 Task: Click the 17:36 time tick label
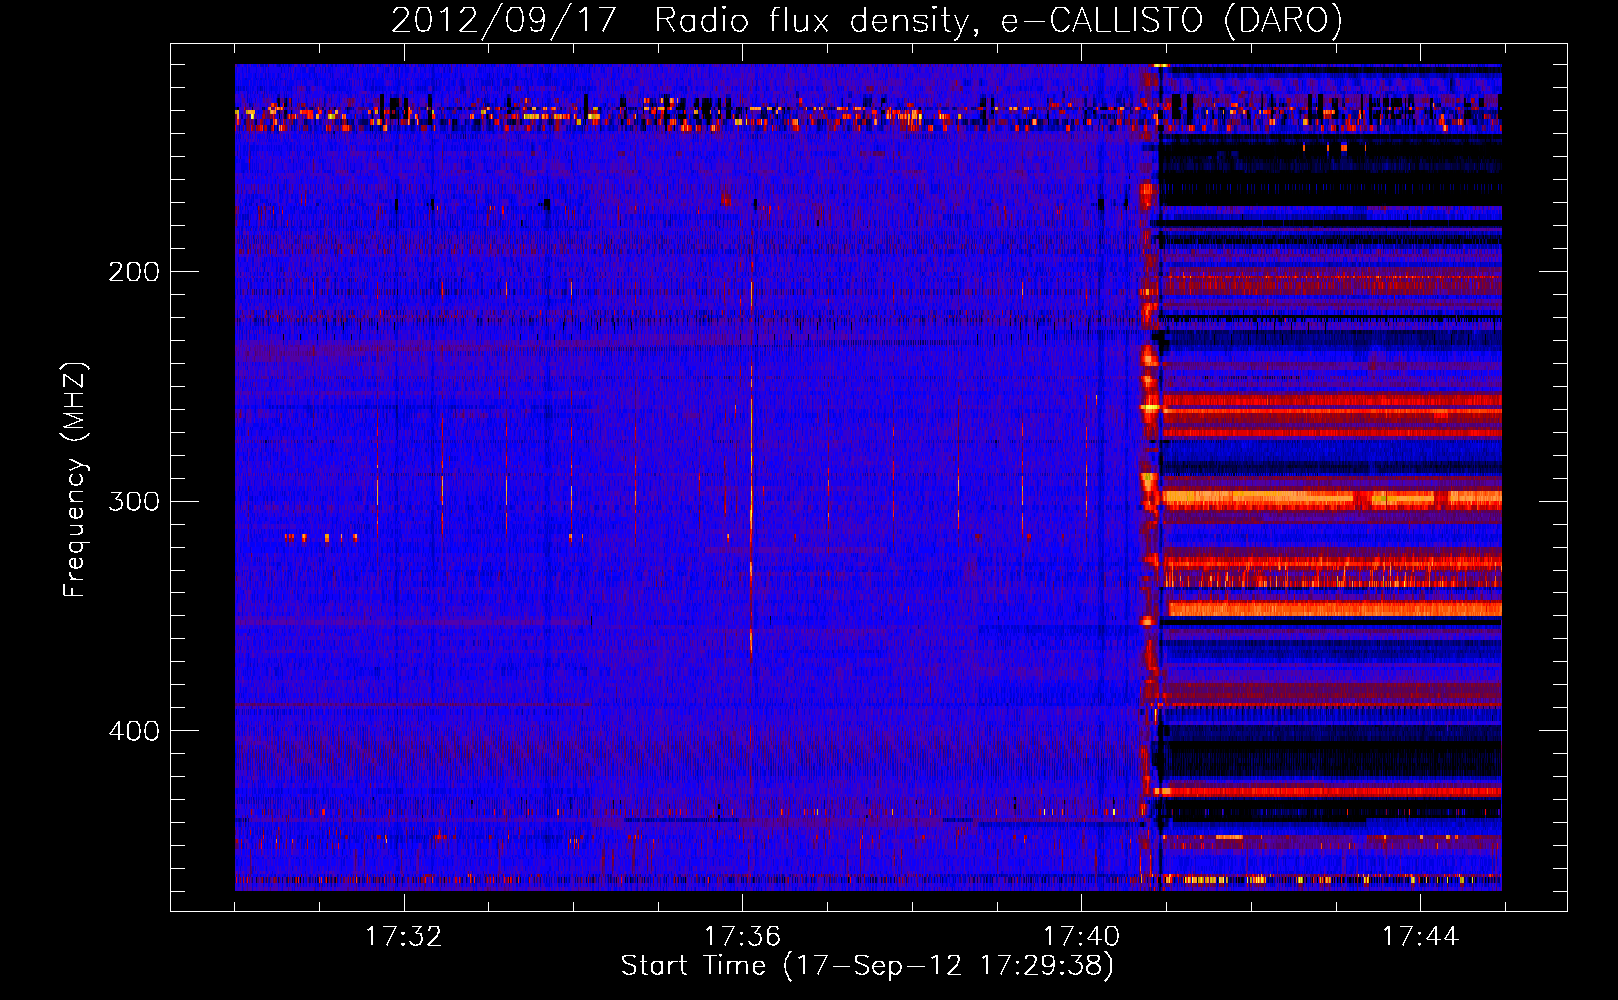point(742,937)
